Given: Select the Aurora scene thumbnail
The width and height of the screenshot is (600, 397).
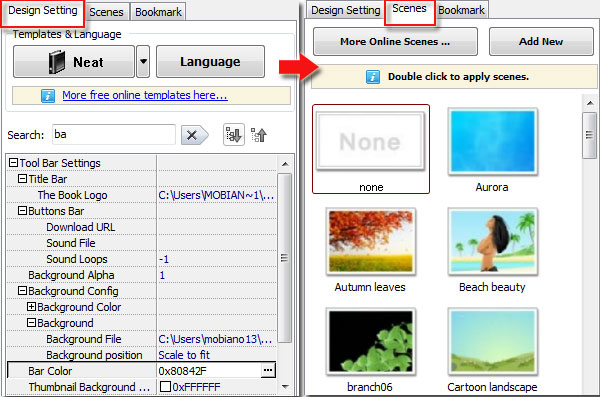Looking at the screenshot, I should (x=492, y=141).
